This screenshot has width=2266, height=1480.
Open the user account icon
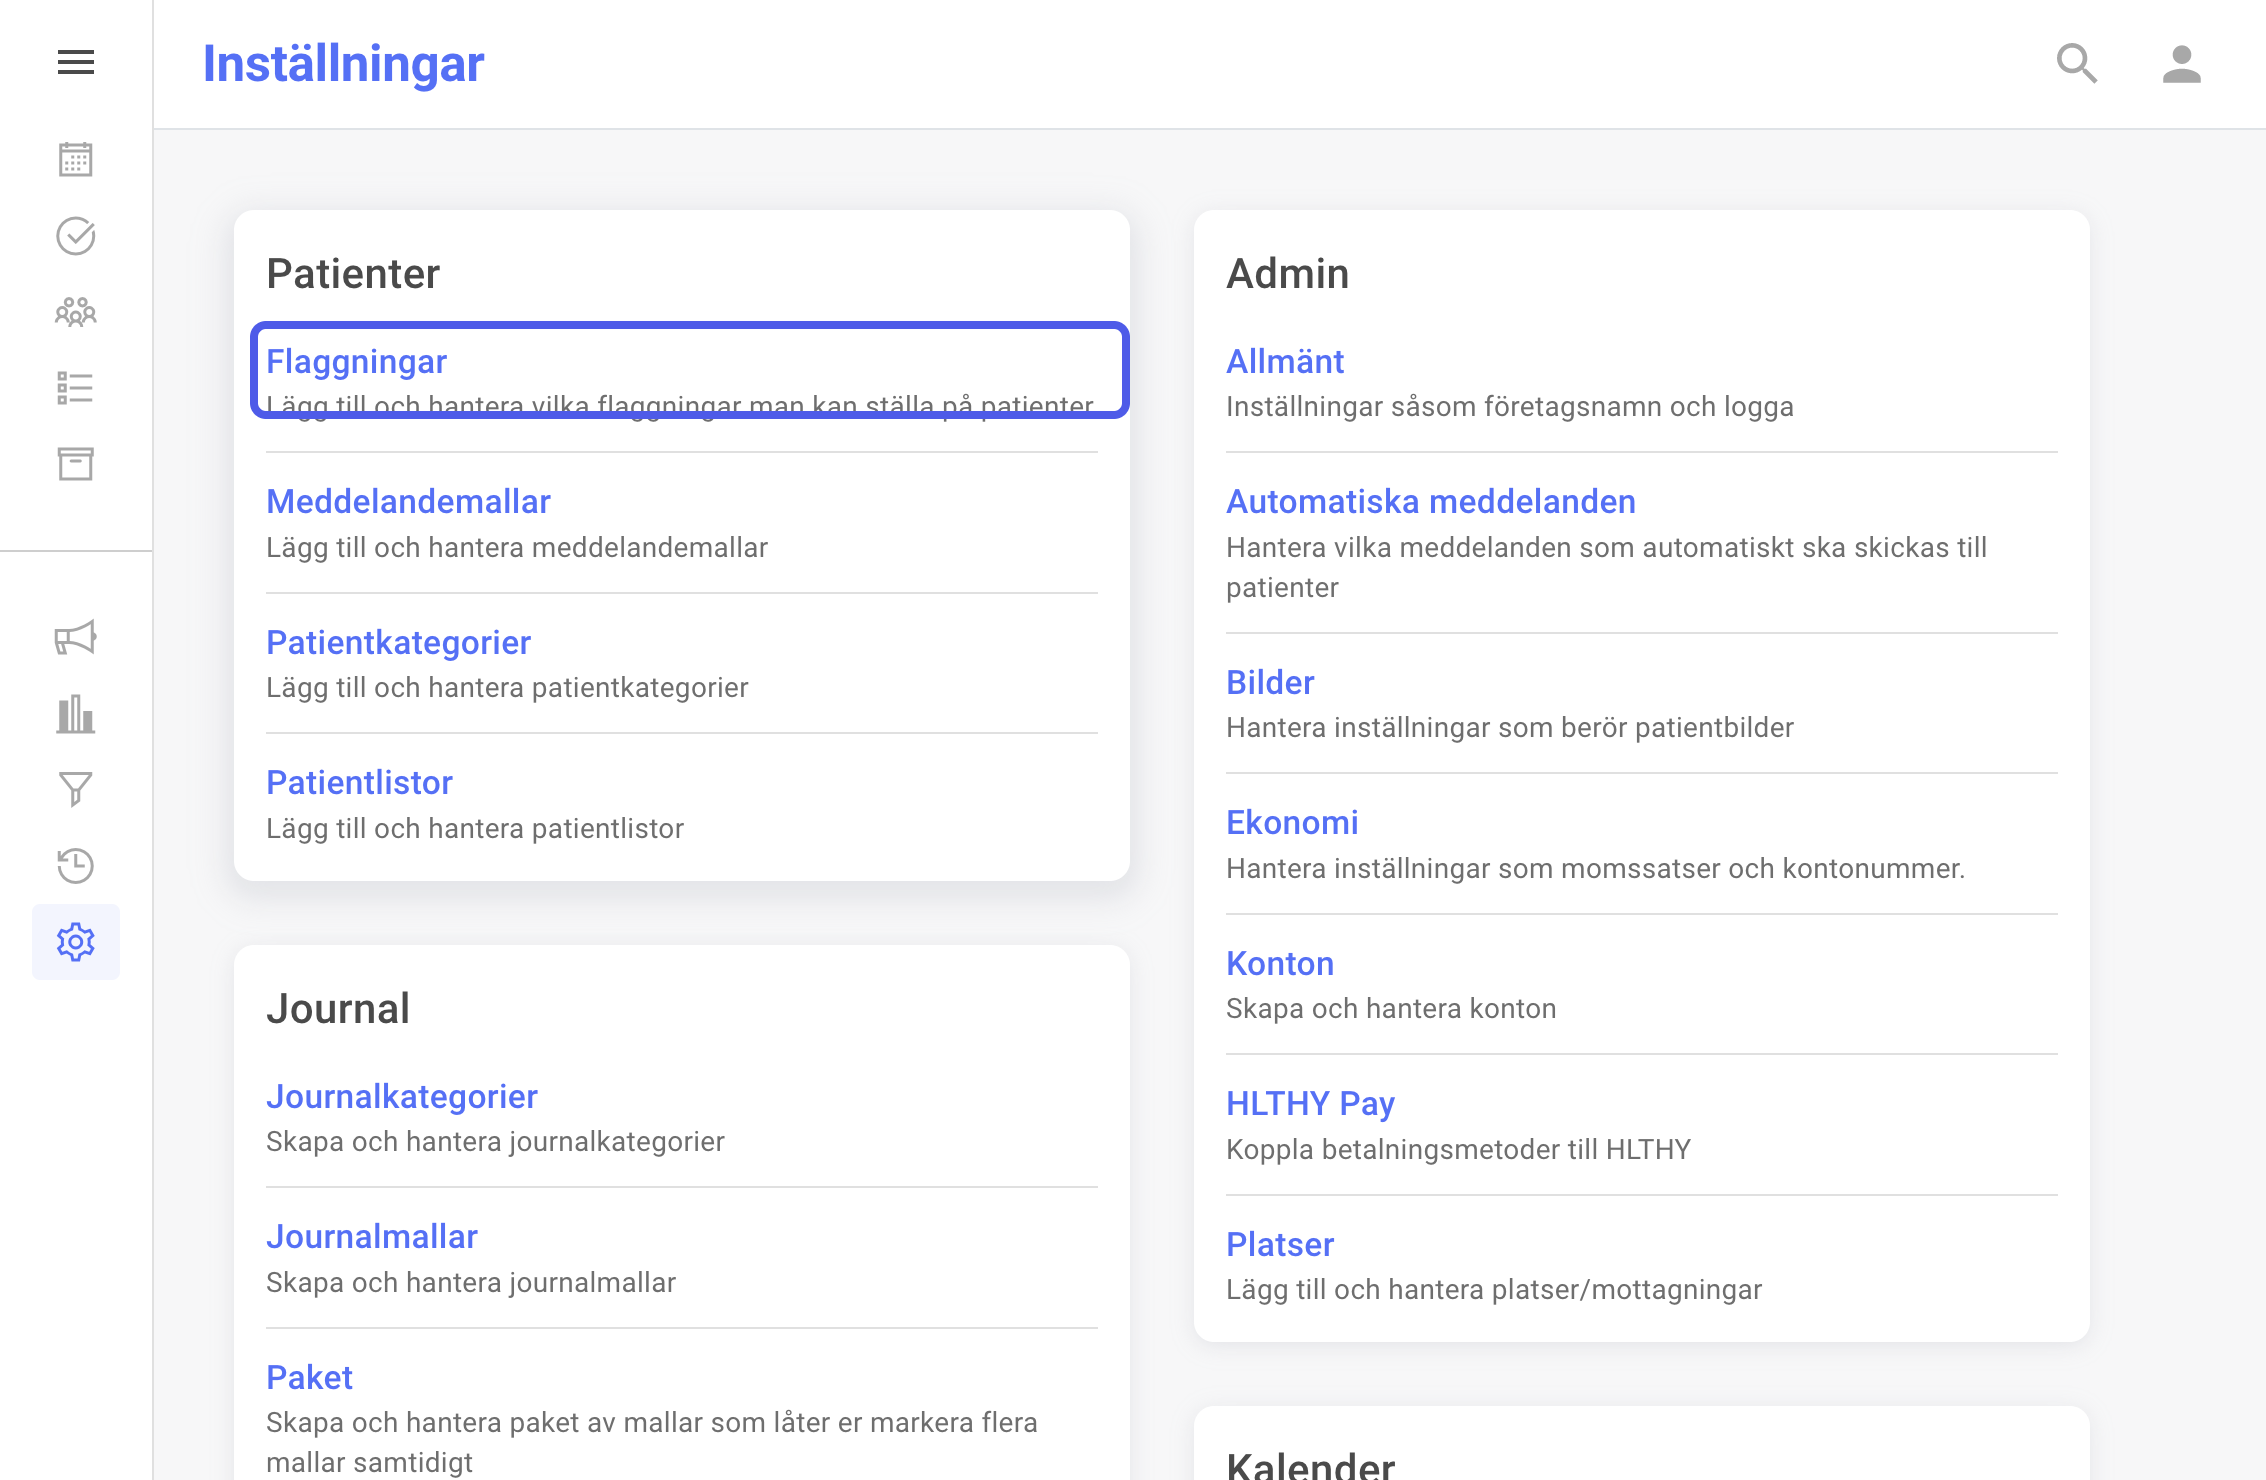2182,64
